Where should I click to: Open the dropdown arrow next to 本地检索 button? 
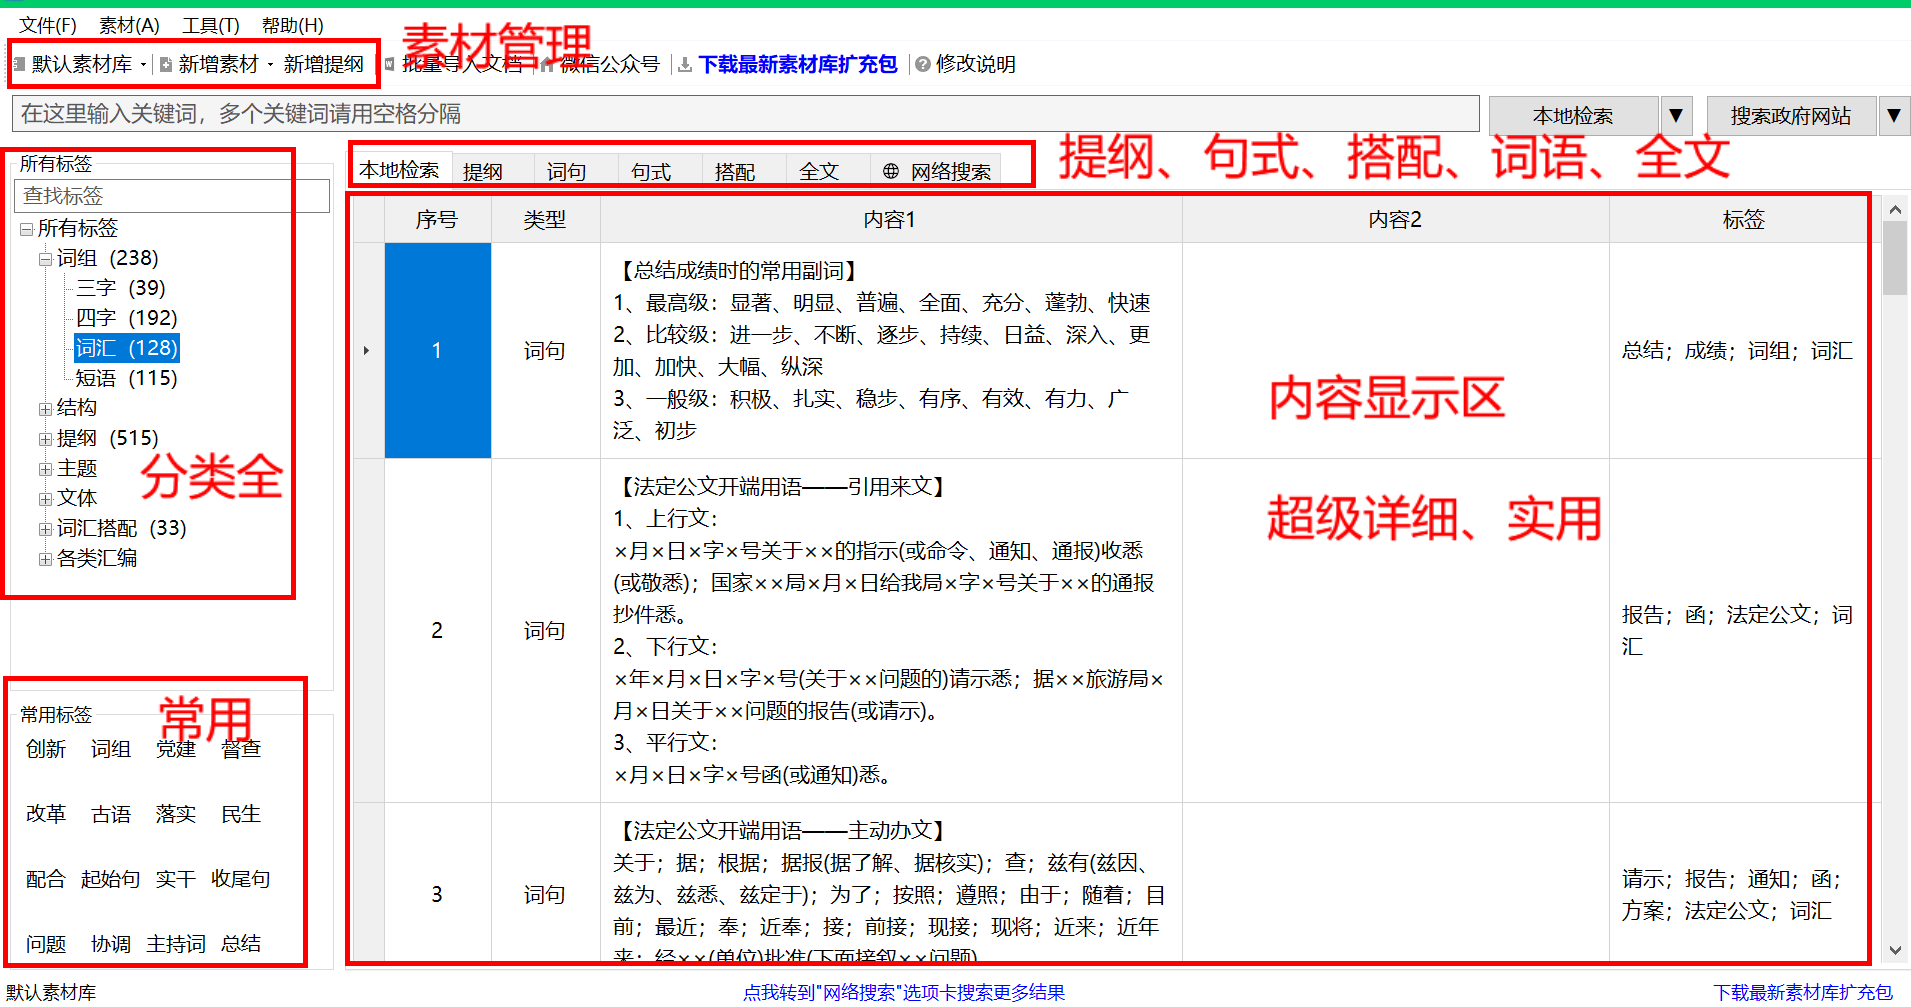1676,116
